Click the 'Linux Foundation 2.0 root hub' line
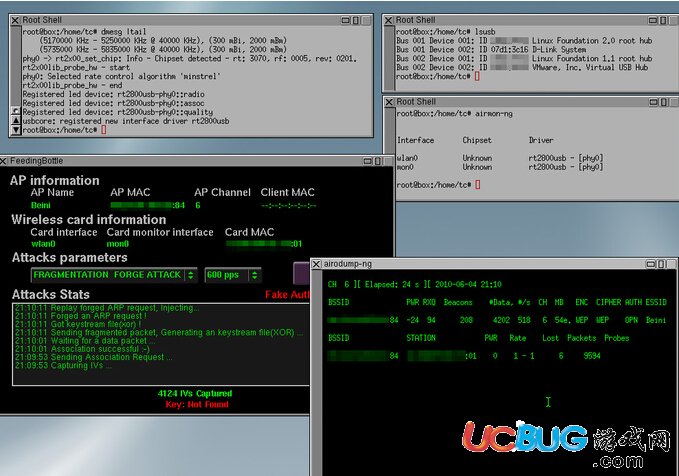The image size is (679, 476). (524, 41)
